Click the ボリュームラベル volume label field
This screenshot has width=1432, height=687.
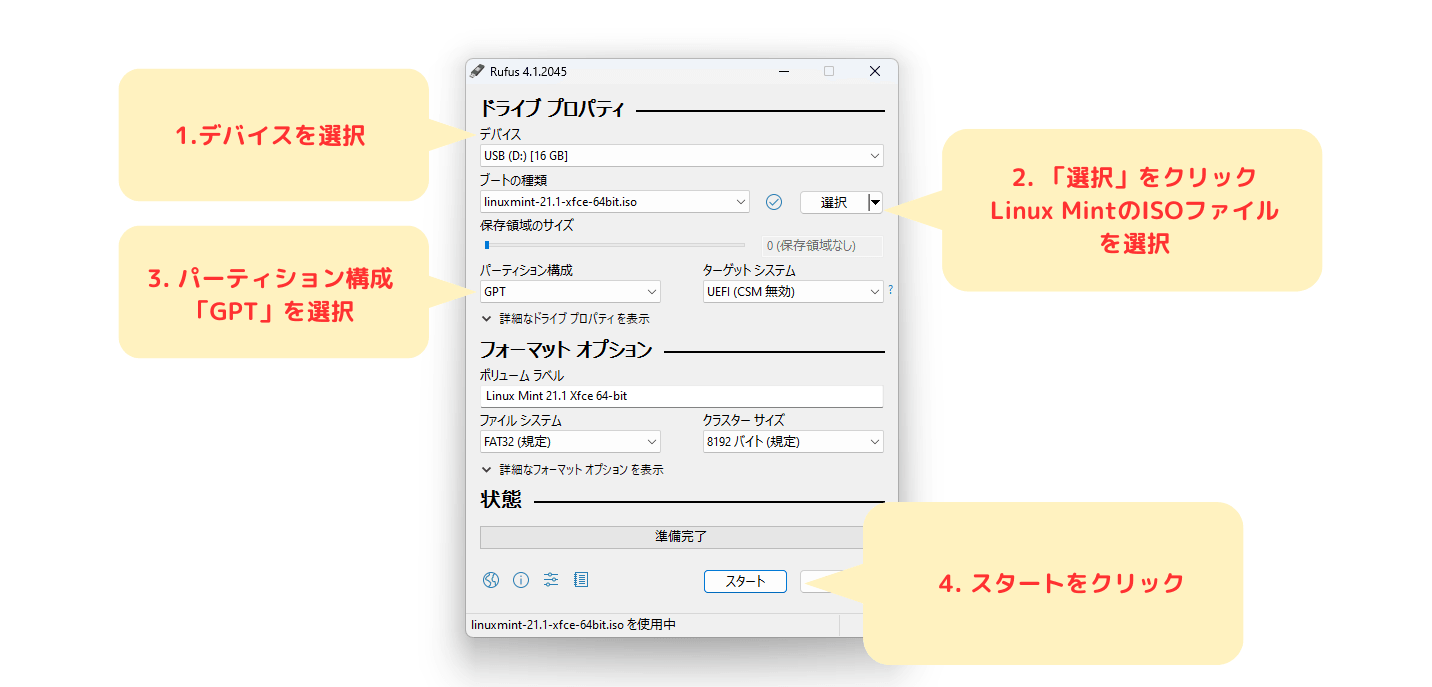(680, 396)
